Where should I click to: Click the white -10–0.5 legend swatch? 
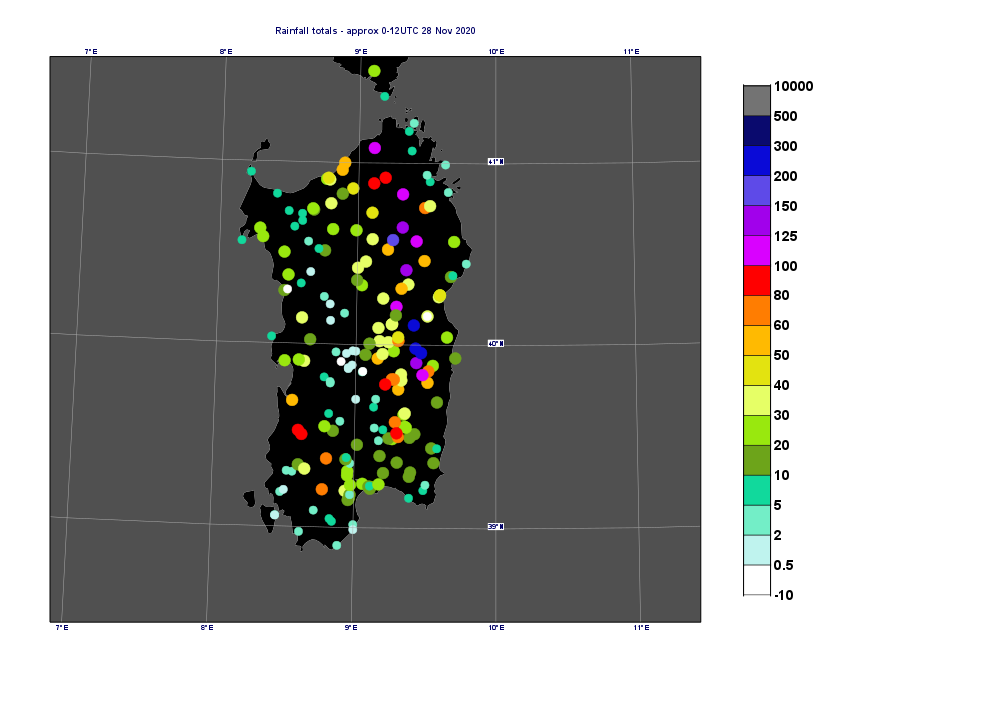[757, 580]
